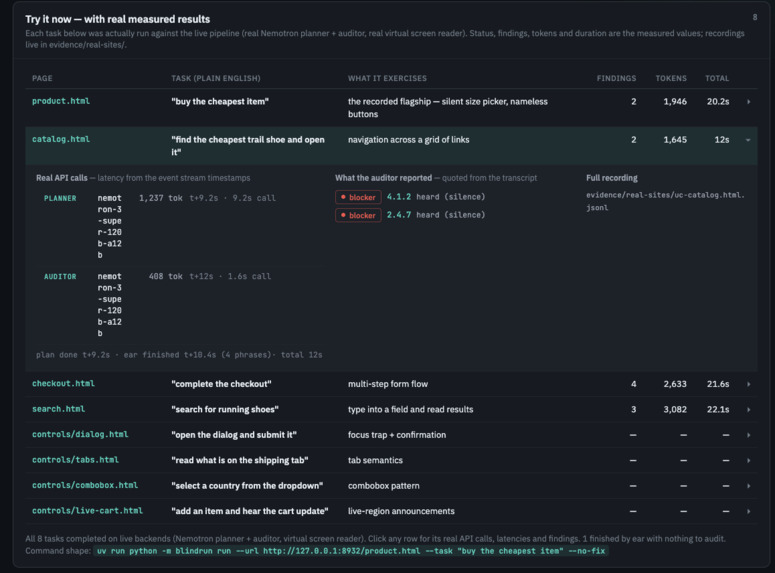The image size is (775, 573).
Task: Open WCAG criterion 4.1.2 link
Action: point(398,197)
